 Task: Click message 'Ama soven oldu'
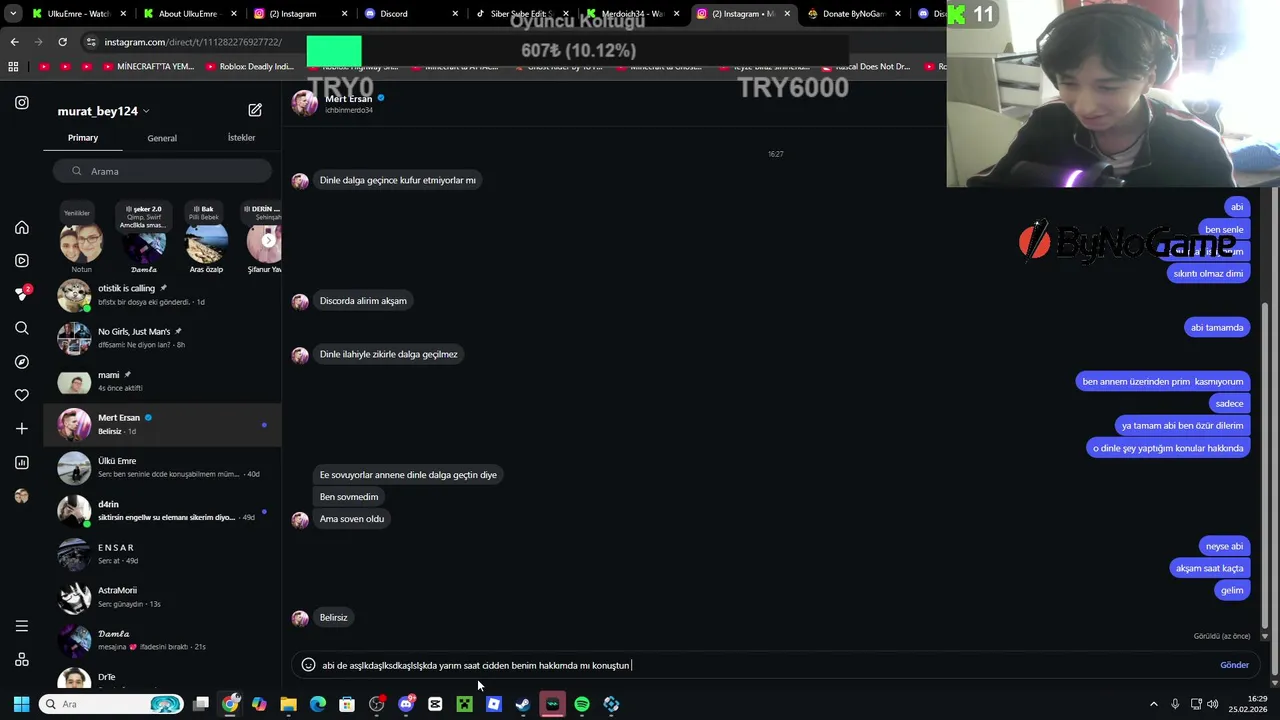pyautogui.click(x=351, y=519)
